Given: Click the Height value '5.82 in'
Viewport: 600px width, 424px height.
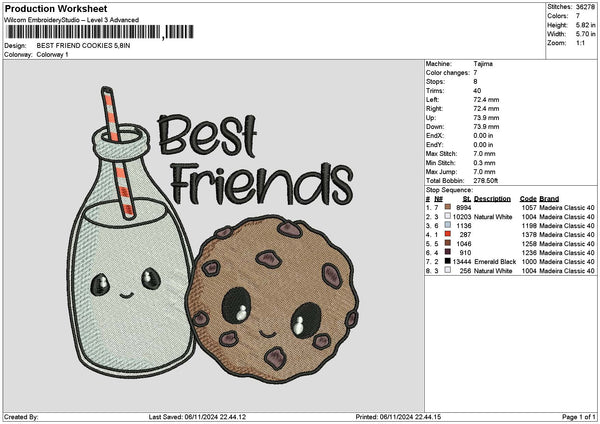Looking at the screenshot, I should coord(585,25).
